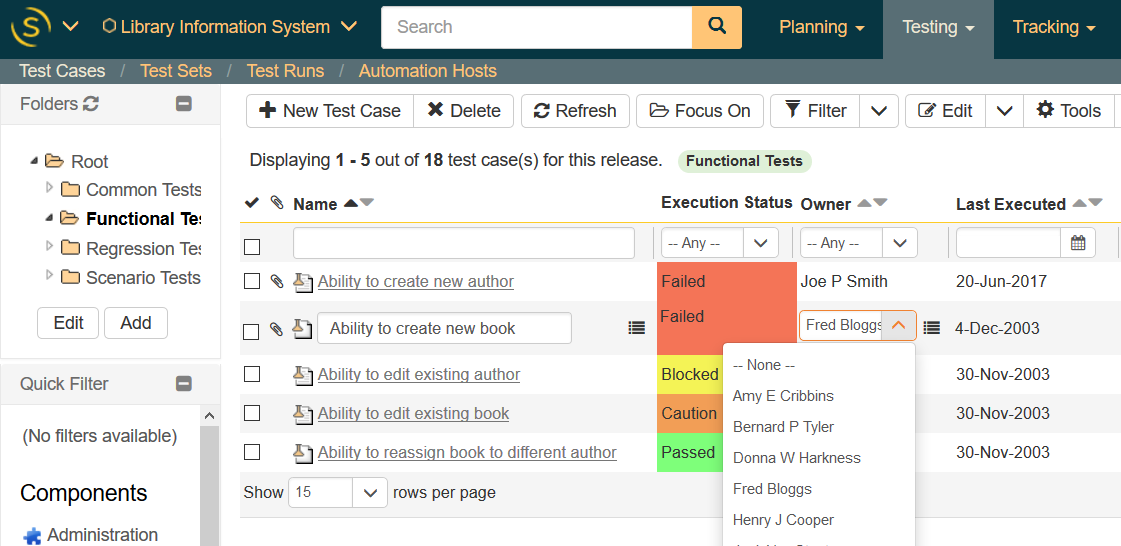1121x546 pixels.
Task: Check the box for 'Ability to edit existing author'
Action: pyautogui.click(x=252, y=374)
